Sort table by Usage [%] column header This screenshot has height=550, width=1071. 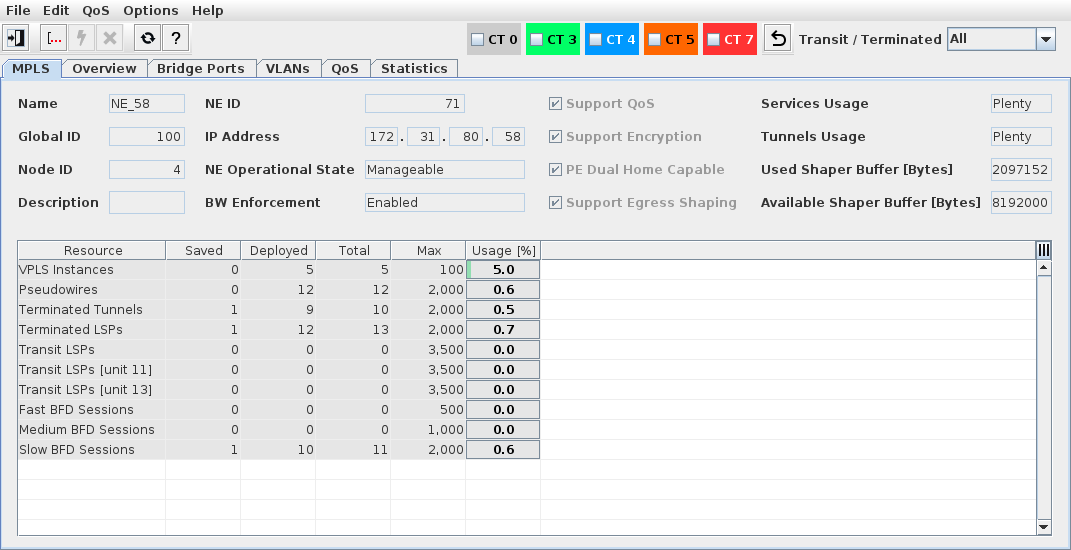[x=503, y=250]
